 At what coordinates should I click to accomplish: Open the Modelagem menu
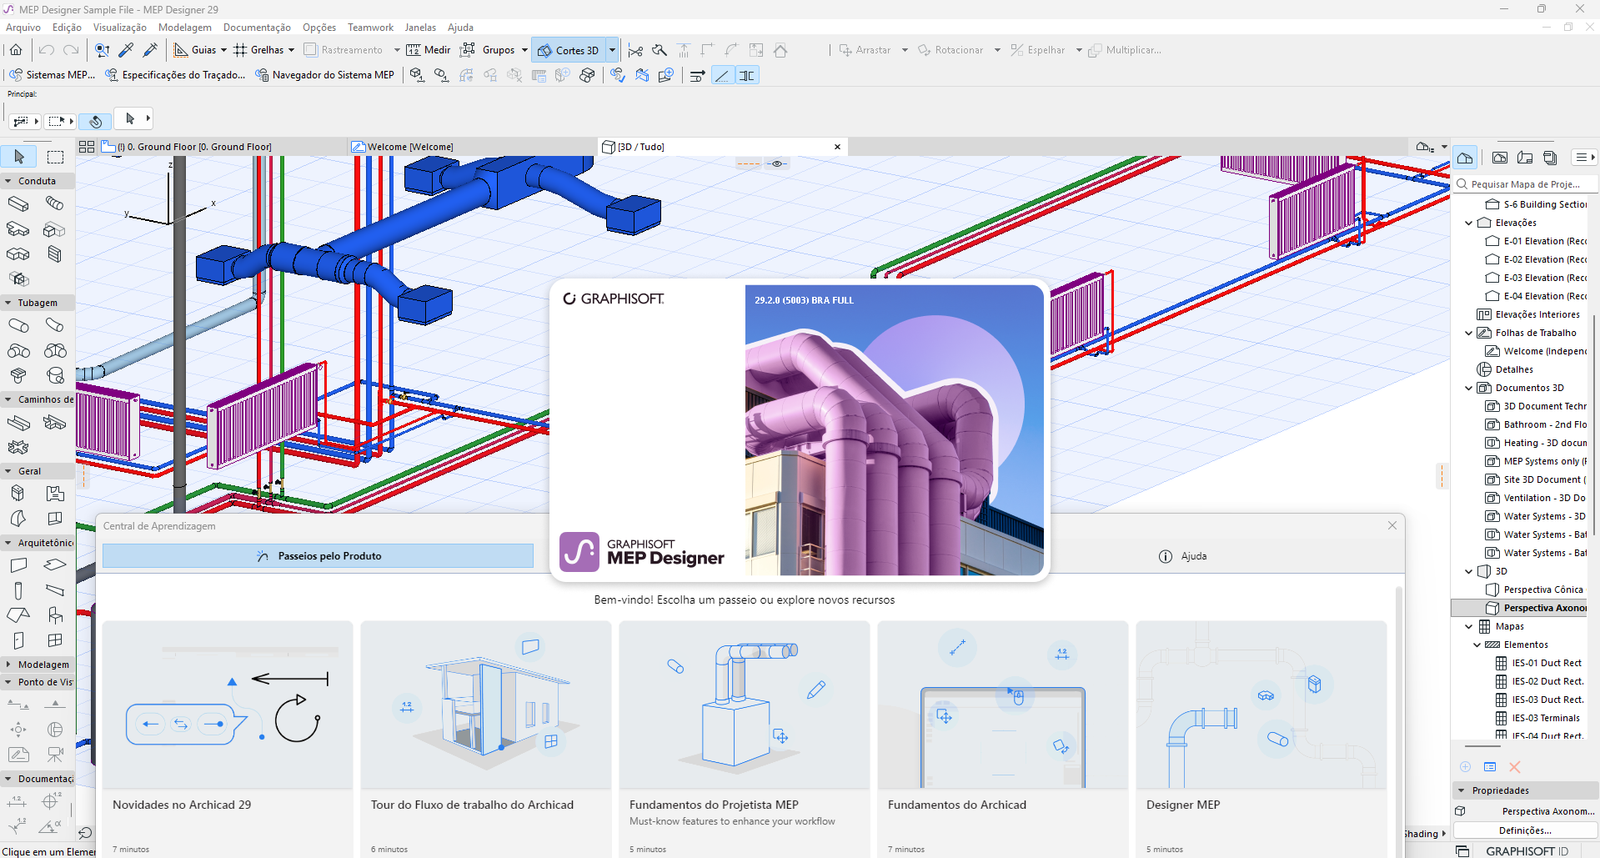(x=185, y=27)
